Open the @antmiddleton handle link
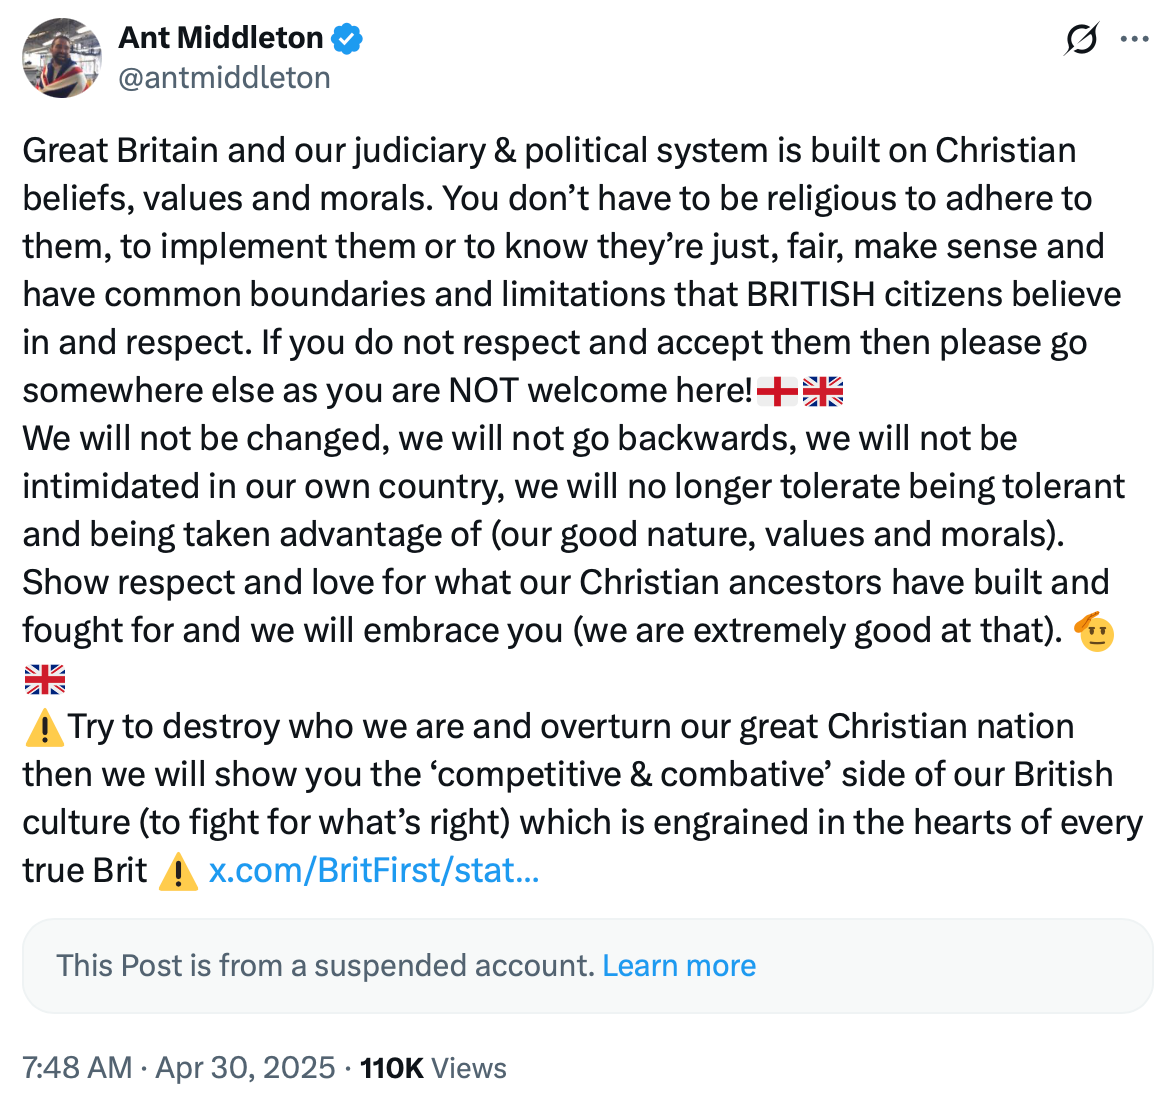The width and height of the screenshot is (1174, 1112). (x=224, y=78)
